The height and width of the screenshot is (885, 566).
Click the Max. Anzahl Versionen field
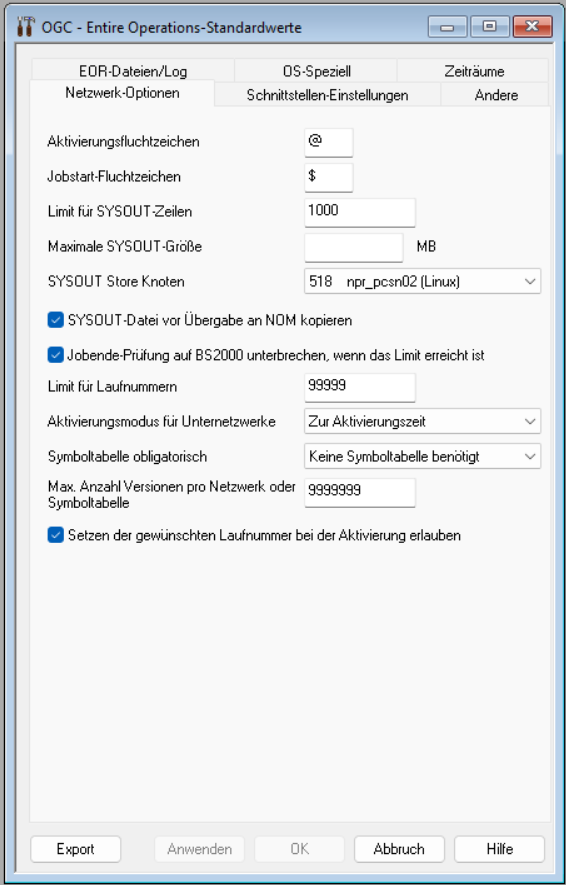(359, 492)
